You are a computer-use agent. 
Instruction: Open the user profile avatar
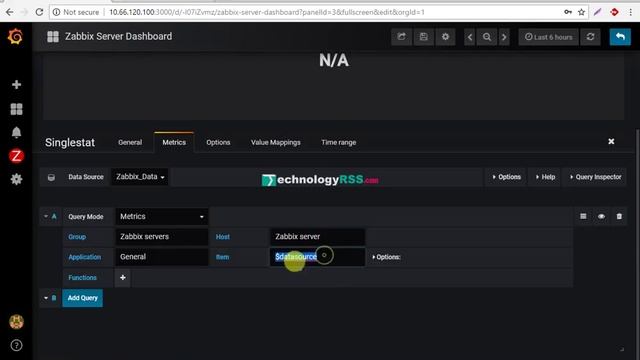16,322
